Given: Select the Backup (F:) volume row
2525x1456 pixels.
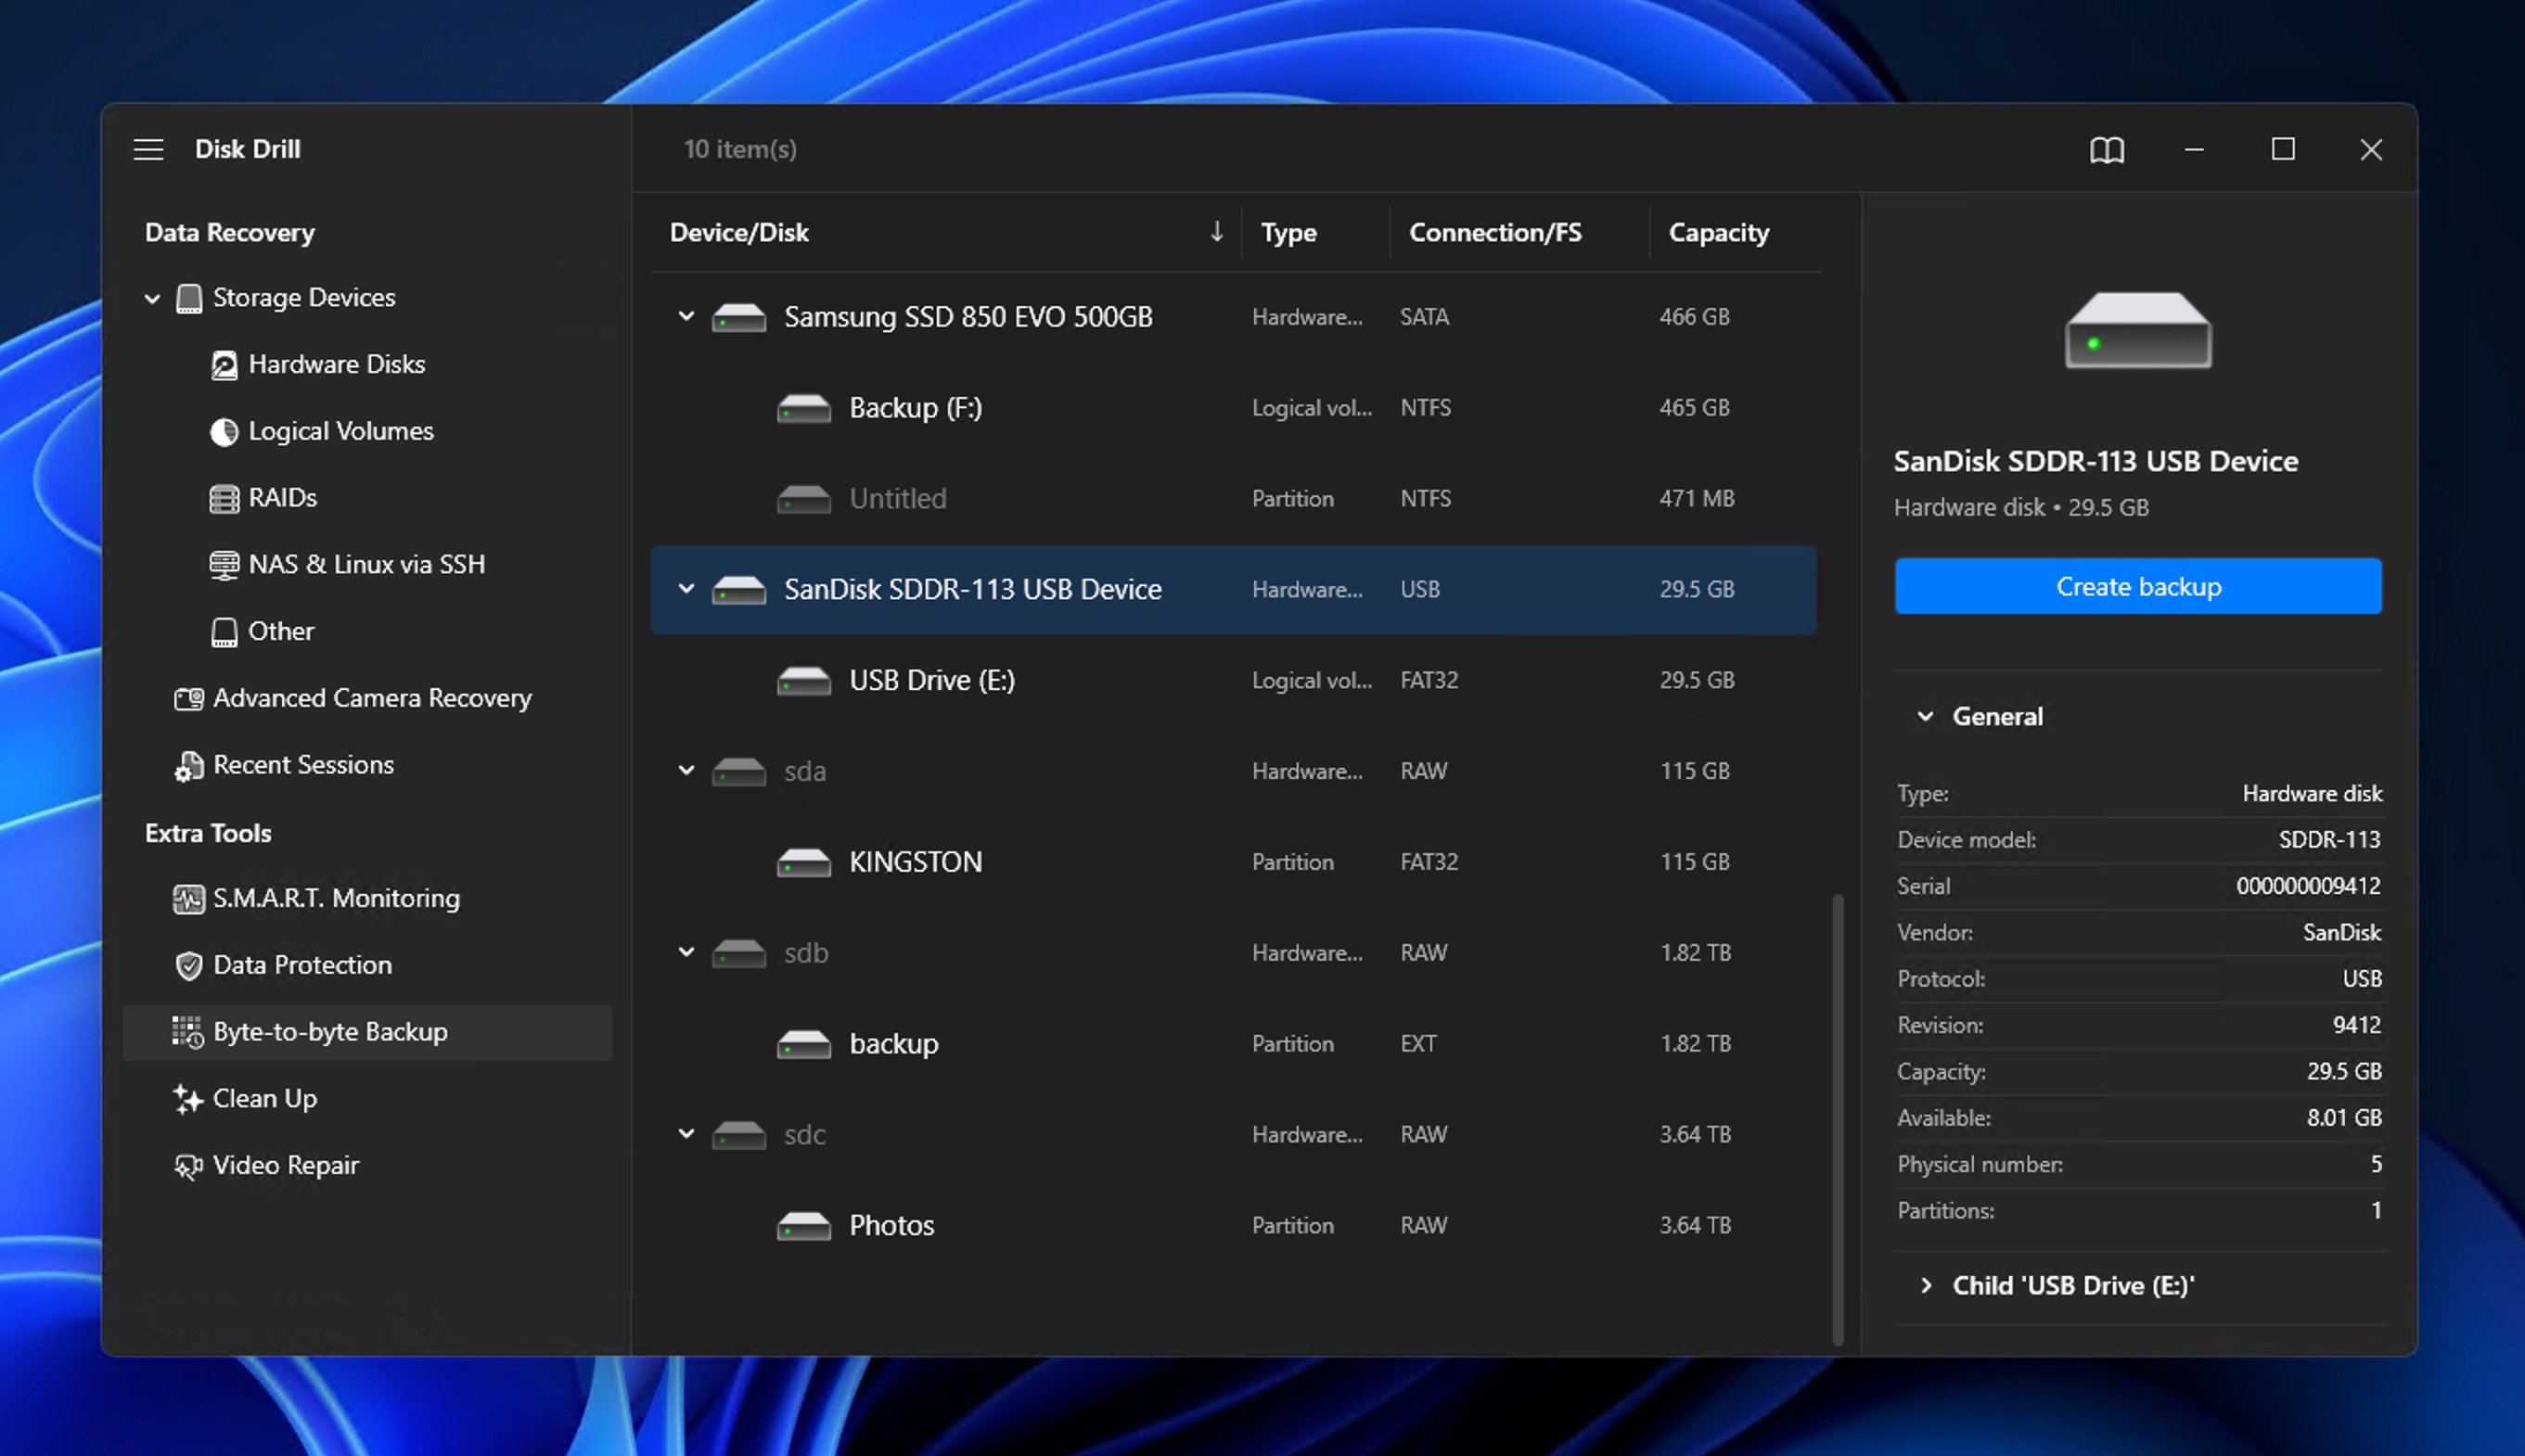Looking at the screenshot, I should (1234, 408).
